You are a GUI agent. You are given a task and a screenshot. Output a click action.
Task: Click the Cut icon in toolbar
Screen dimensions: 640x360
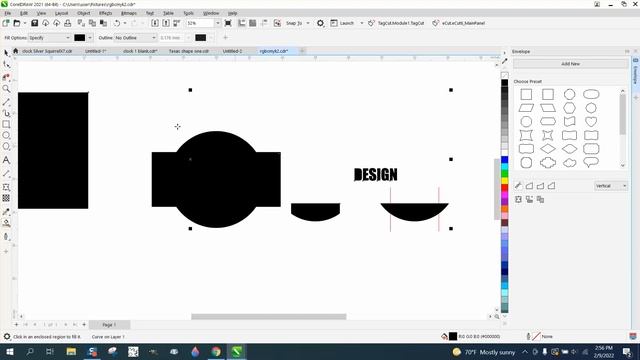click(81, 23)
